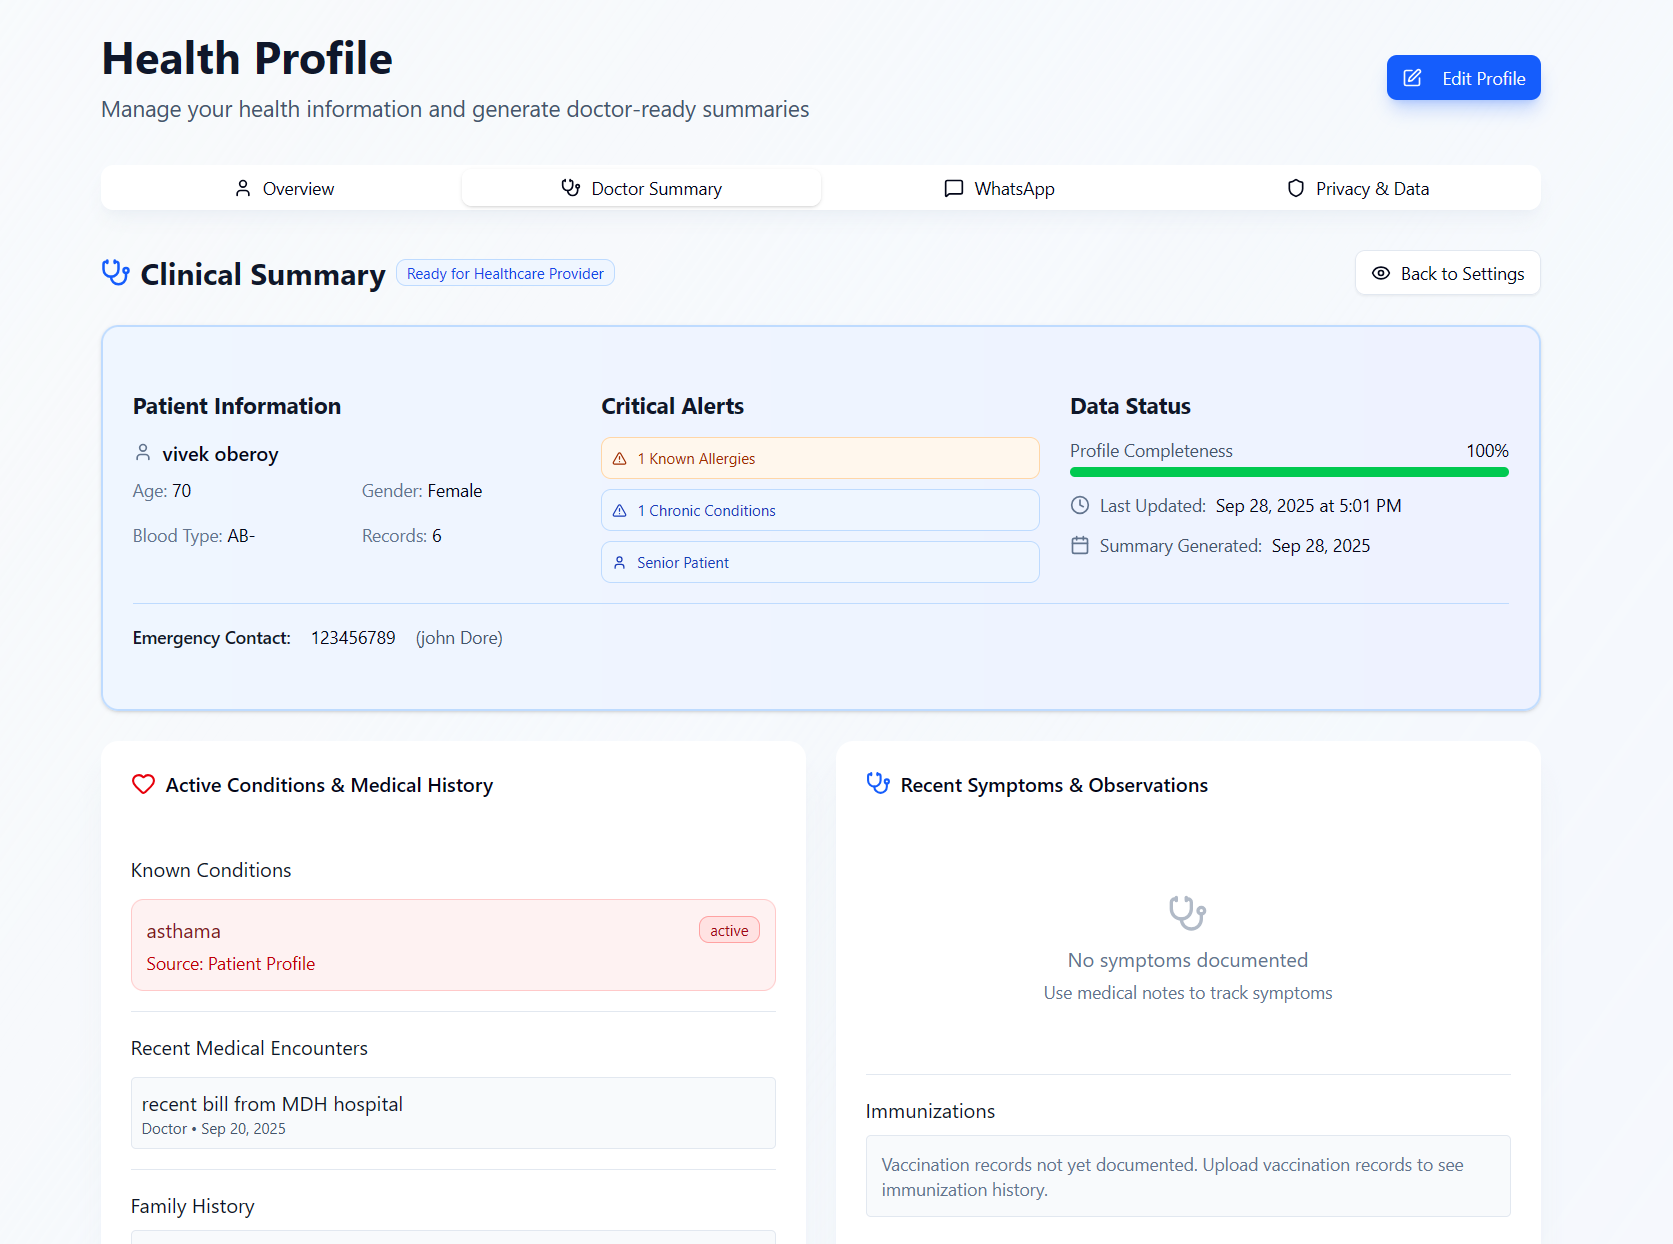Click the clock icon beside Last Updated
Image resolution: width=1673 pixels, height=1244 pixels.
[1080, 505]
